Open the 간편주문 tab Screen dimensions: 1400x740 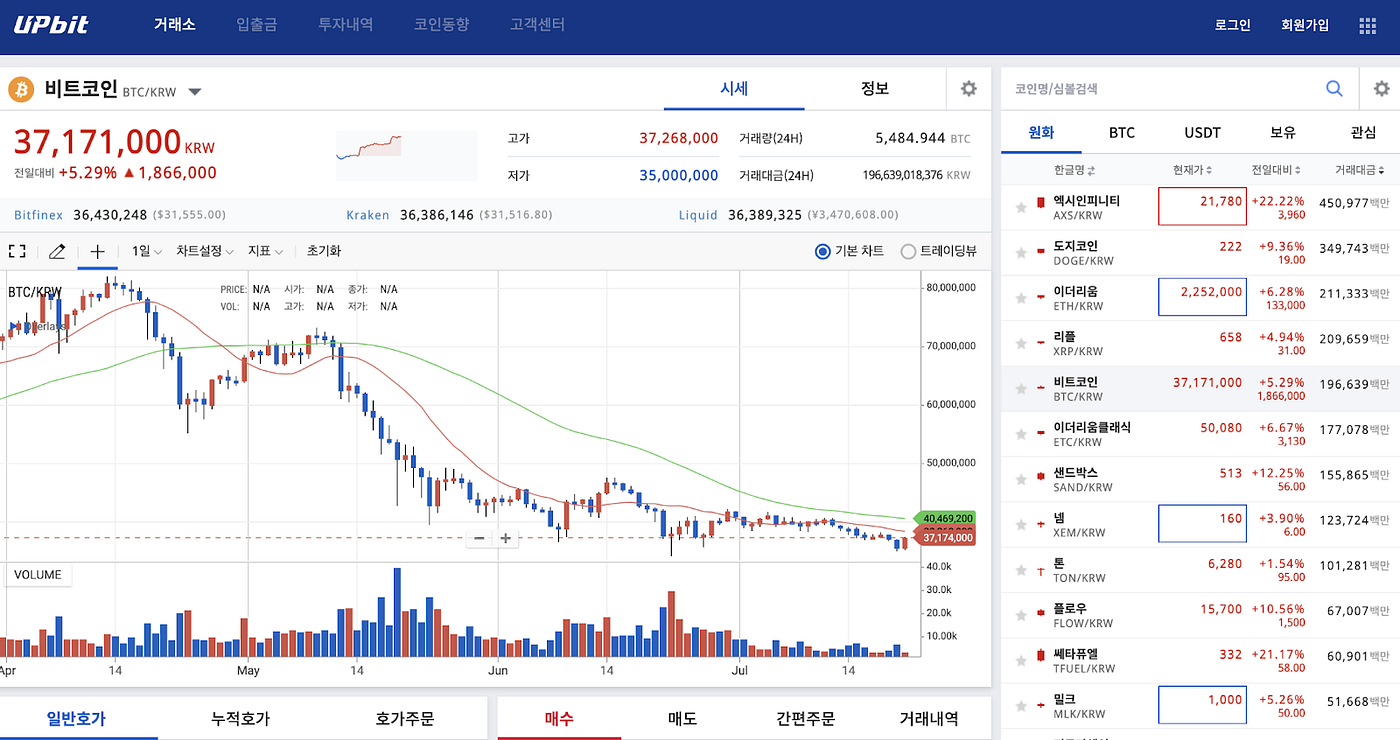point(805,718)
